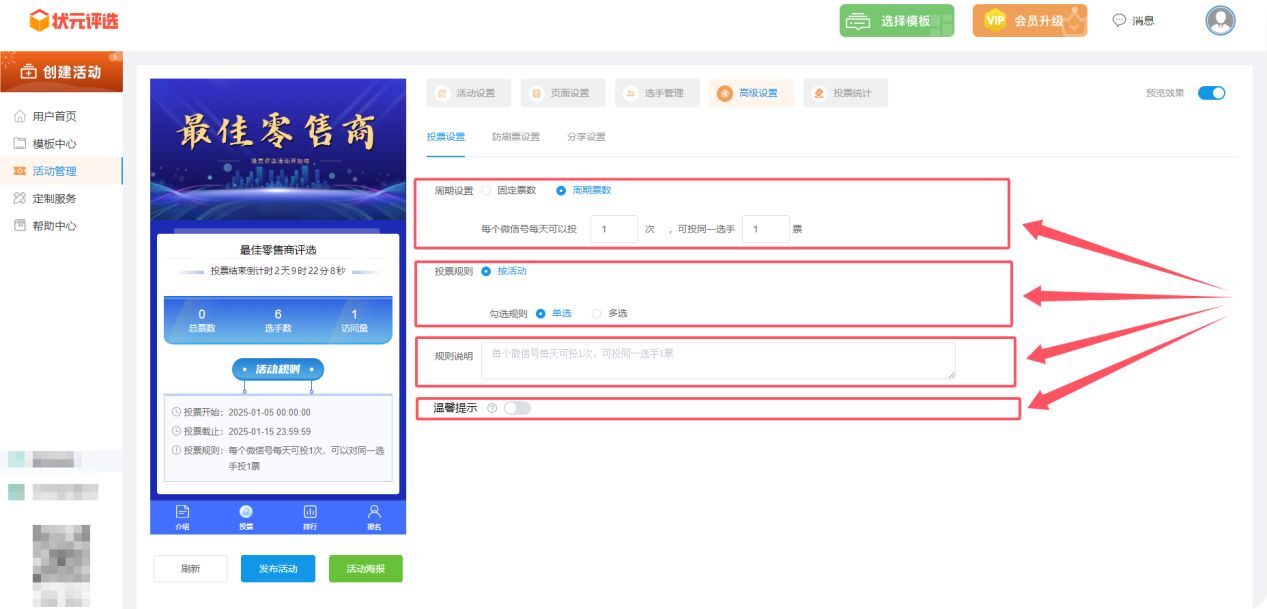
Task: Open the 投票统计 tab
Action: [845, 93]
